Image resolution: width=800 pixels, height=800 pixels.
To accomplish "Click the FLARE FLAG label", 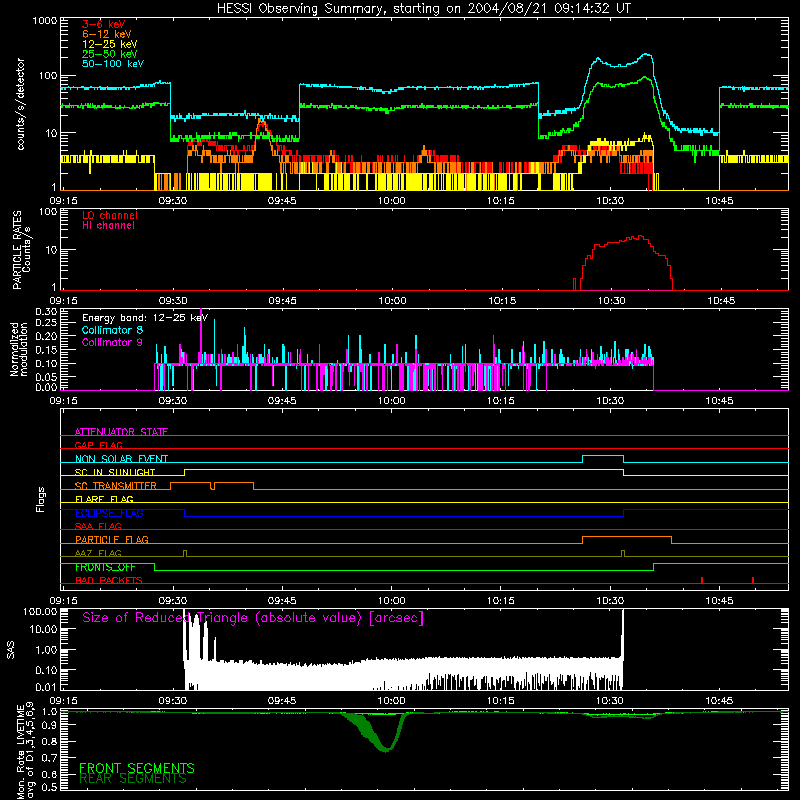I will (104, 499).
